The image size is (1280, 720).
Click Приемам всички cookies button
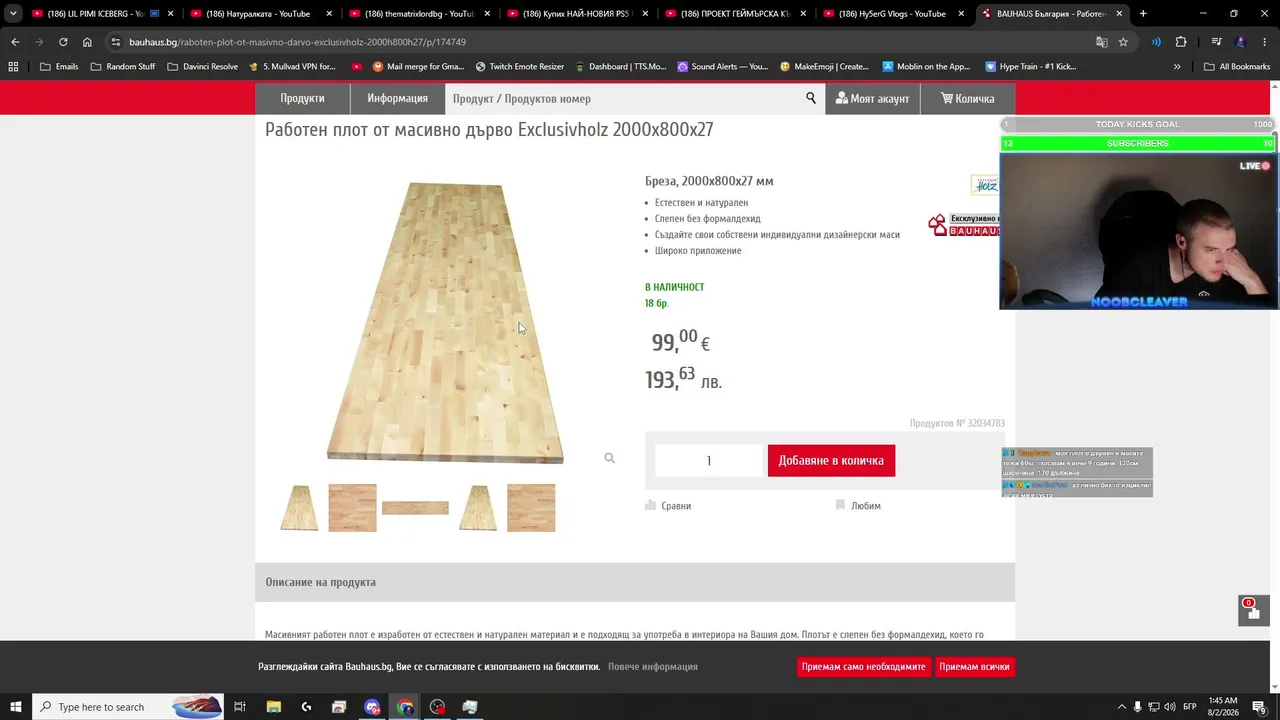[x=974, y=667]
